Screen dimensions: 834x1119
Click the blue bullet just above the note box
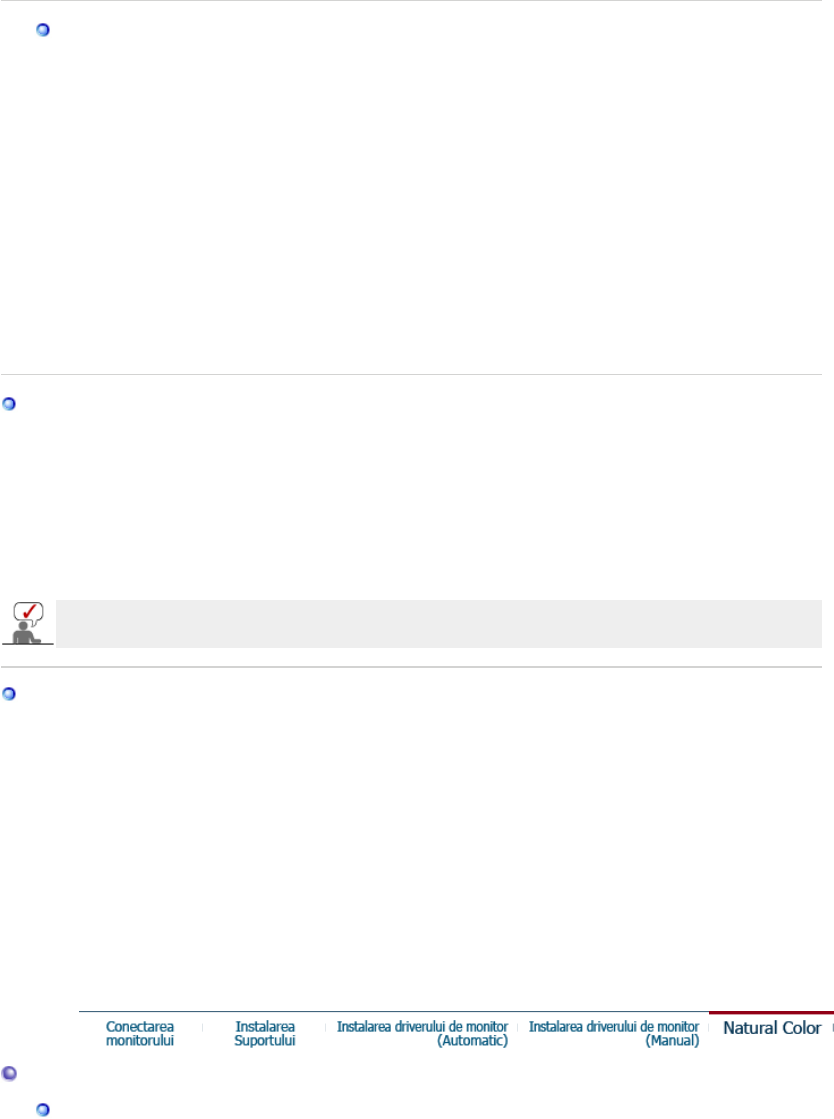click(9, 405)
